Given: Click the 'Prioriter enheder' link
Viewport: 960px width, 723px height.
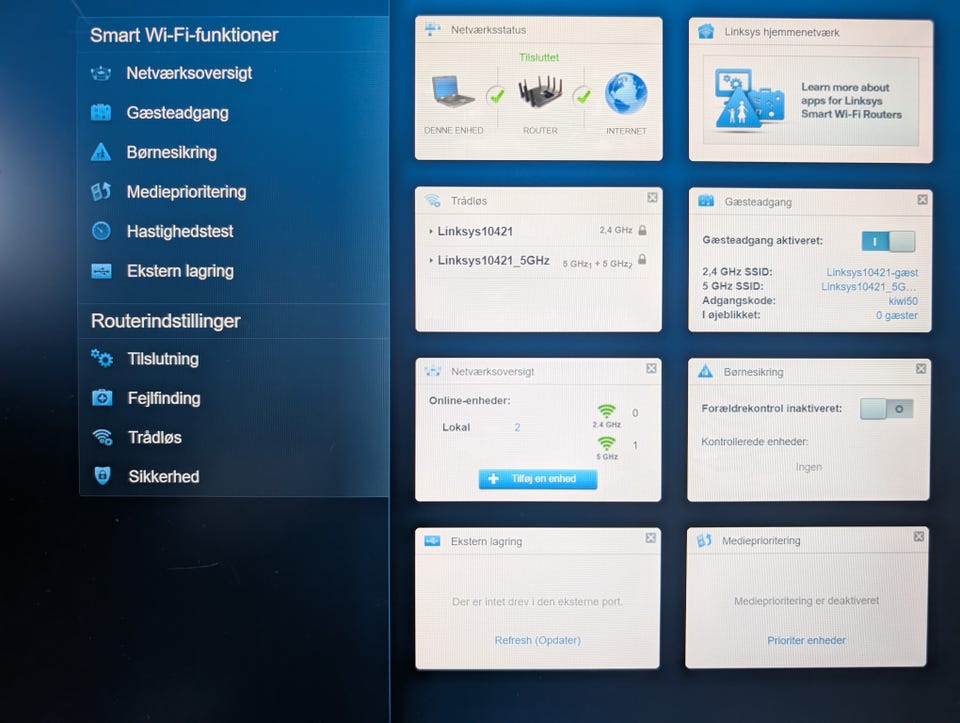Looking at the screenshot, I should pos(806,640).
